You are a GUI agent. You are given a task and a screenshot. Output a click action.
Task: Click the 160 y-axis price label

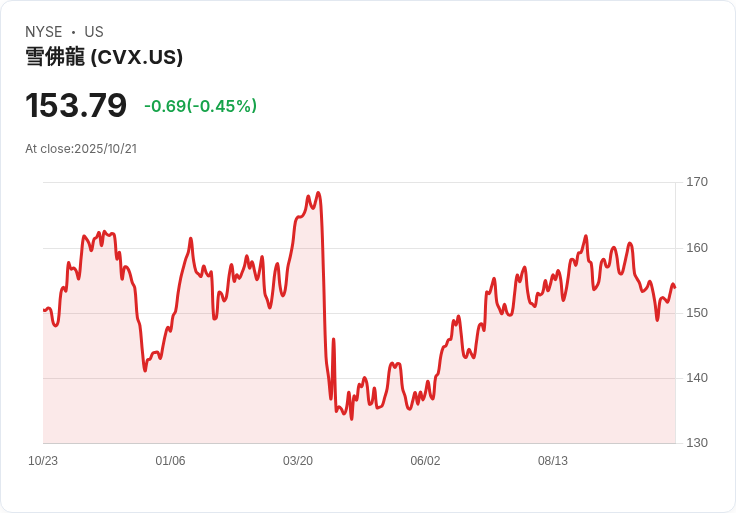[x=696, y=248]
